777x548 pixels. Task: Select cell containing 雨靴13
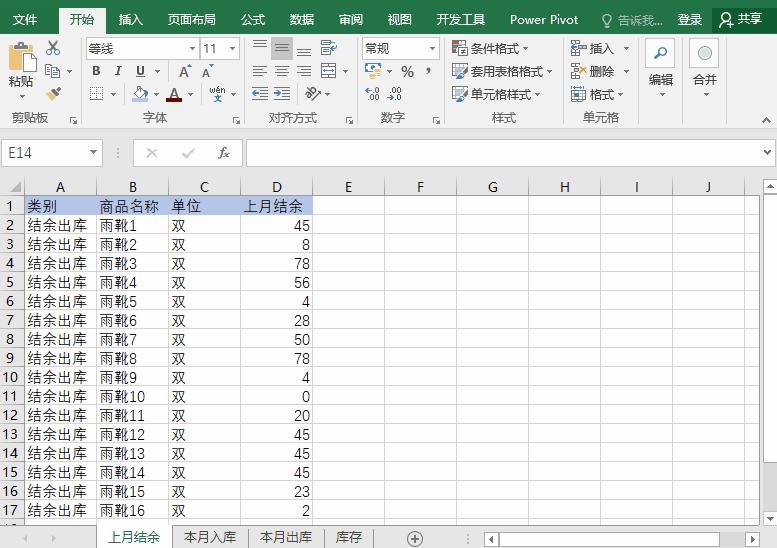(132, 453)
